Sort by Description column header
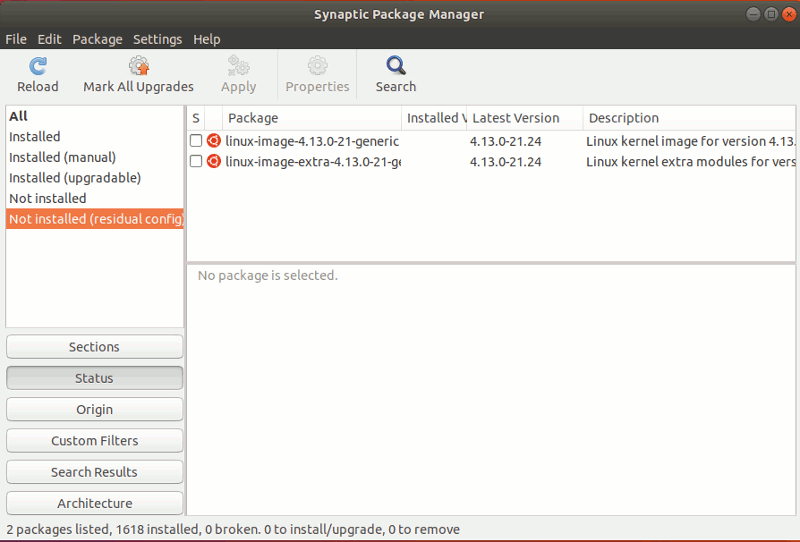The image size is (800, 542). coord(689,118)
